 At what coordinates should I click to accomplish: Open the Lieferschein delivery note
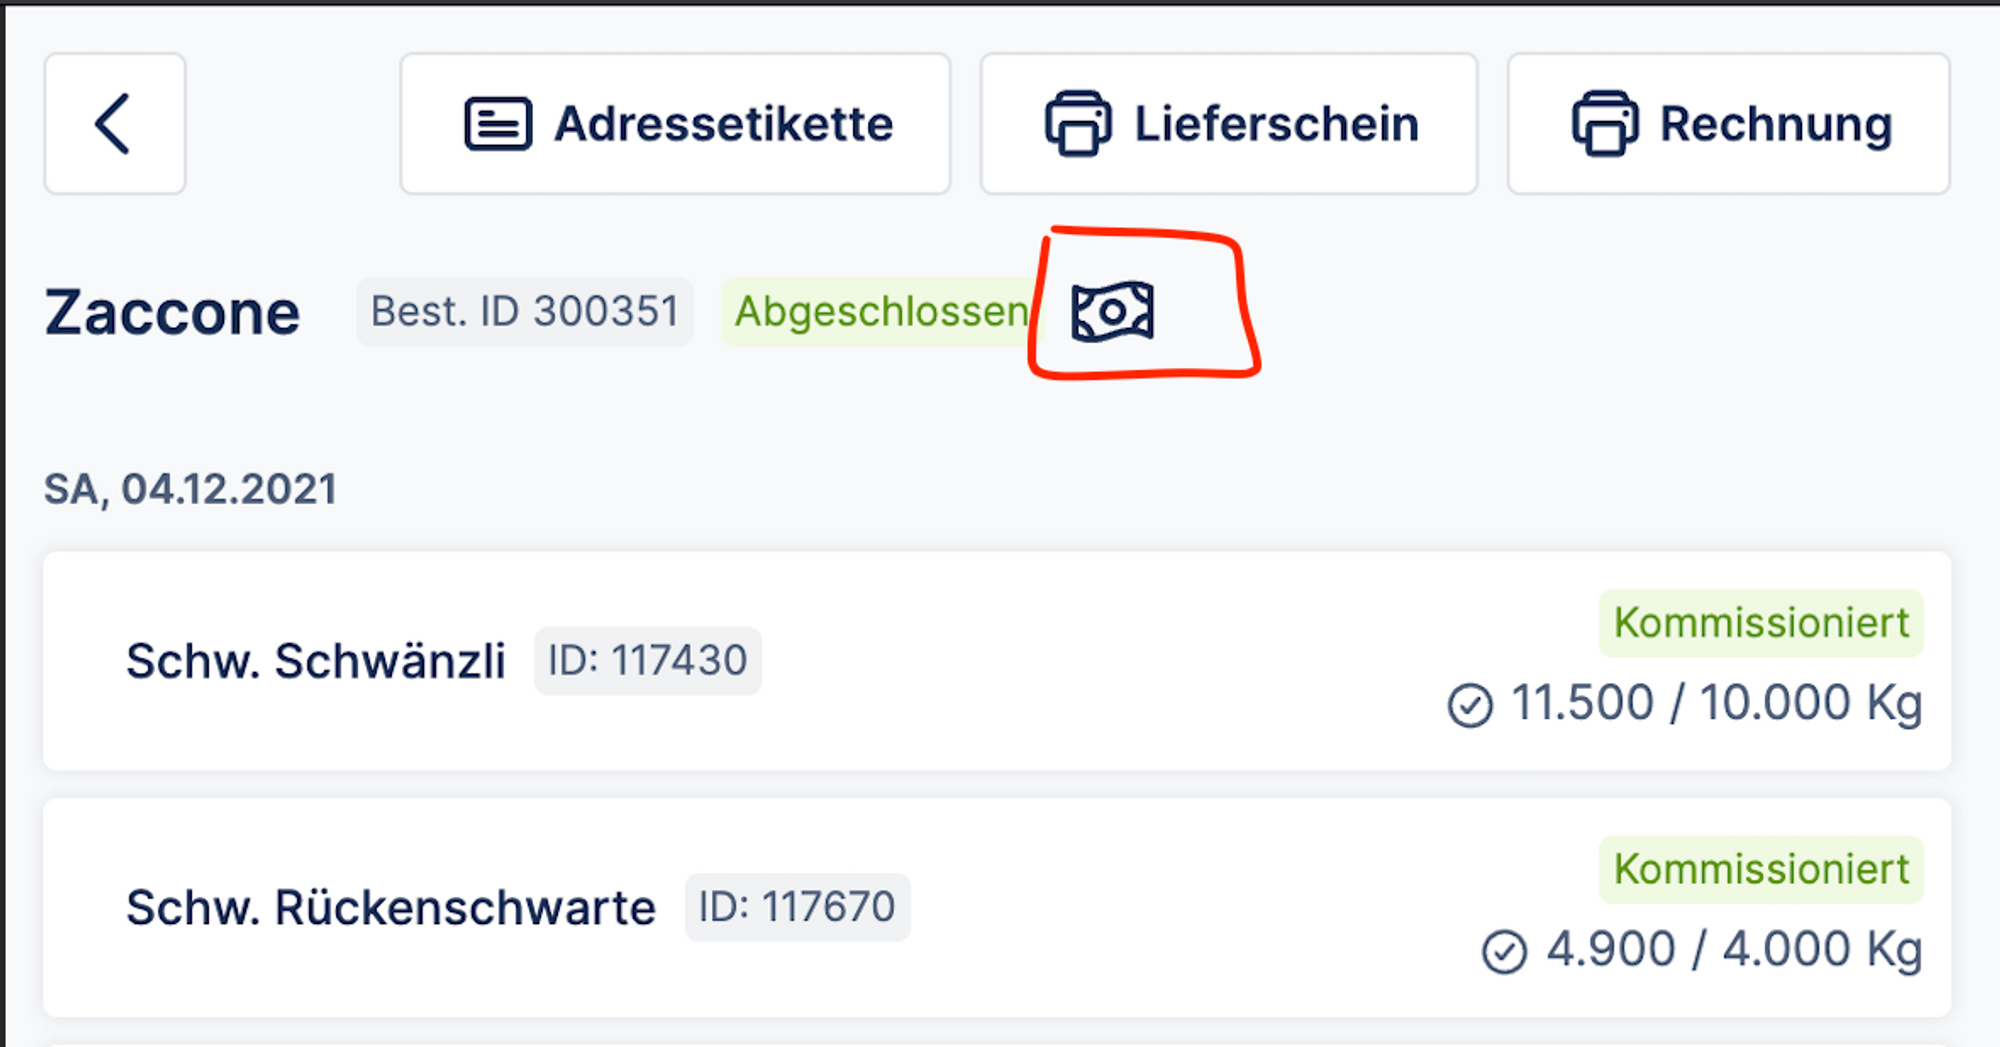click(x=1228, y=124)
